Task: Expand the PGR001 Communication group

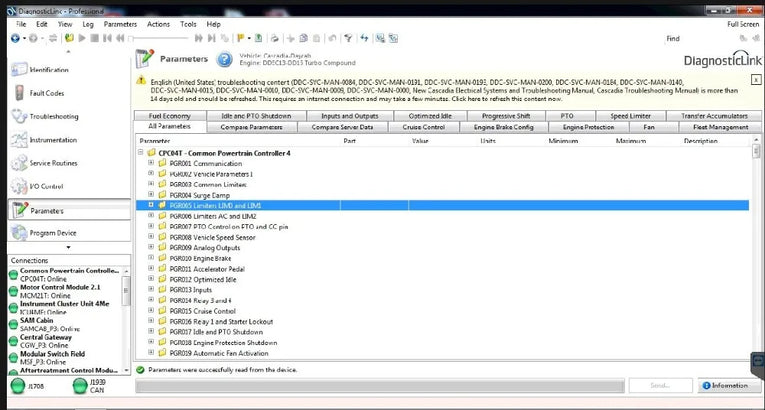Action: 151,162
